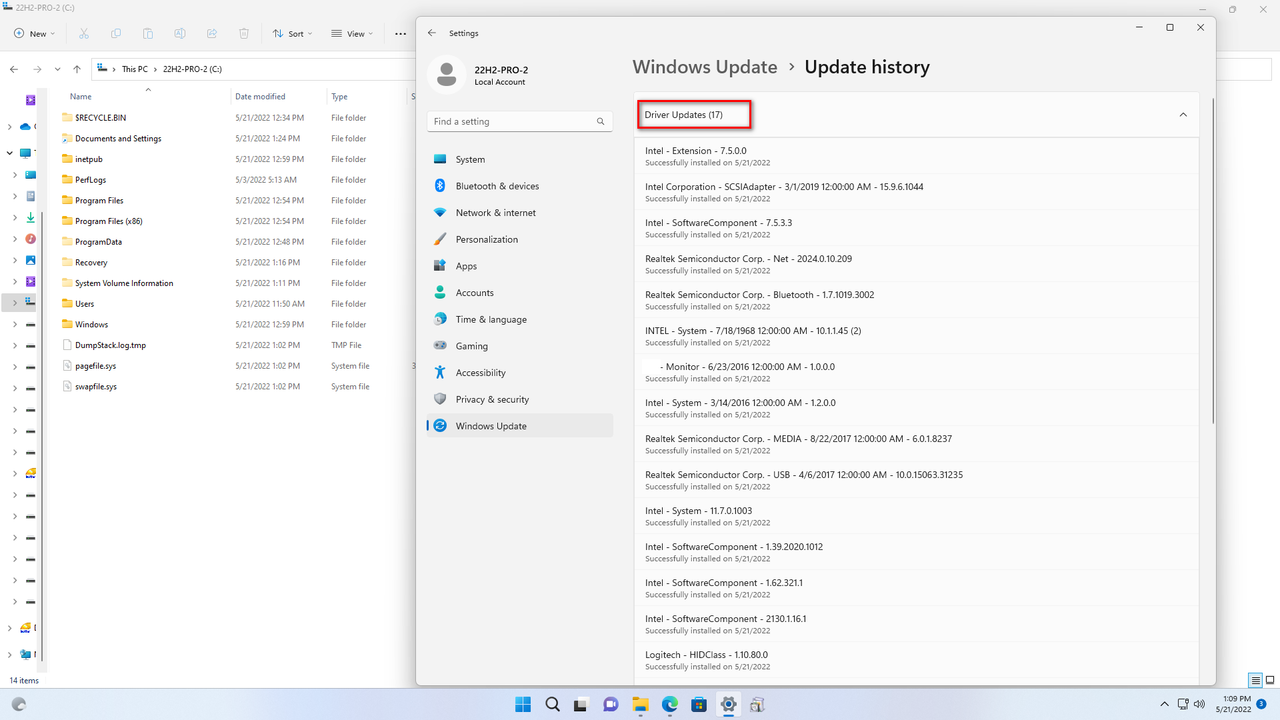The width and height of the screenshot is (1280, 720).
Task: Click chevron before This PC in address bar
Action: point(115,69)
